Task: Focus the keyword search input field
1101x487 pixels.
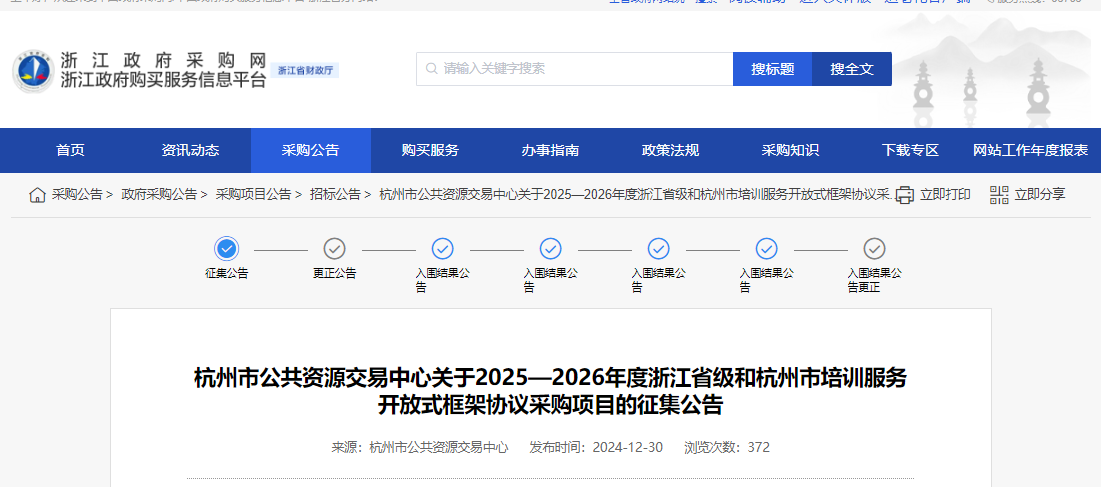Action: click(x=580, y=69)
